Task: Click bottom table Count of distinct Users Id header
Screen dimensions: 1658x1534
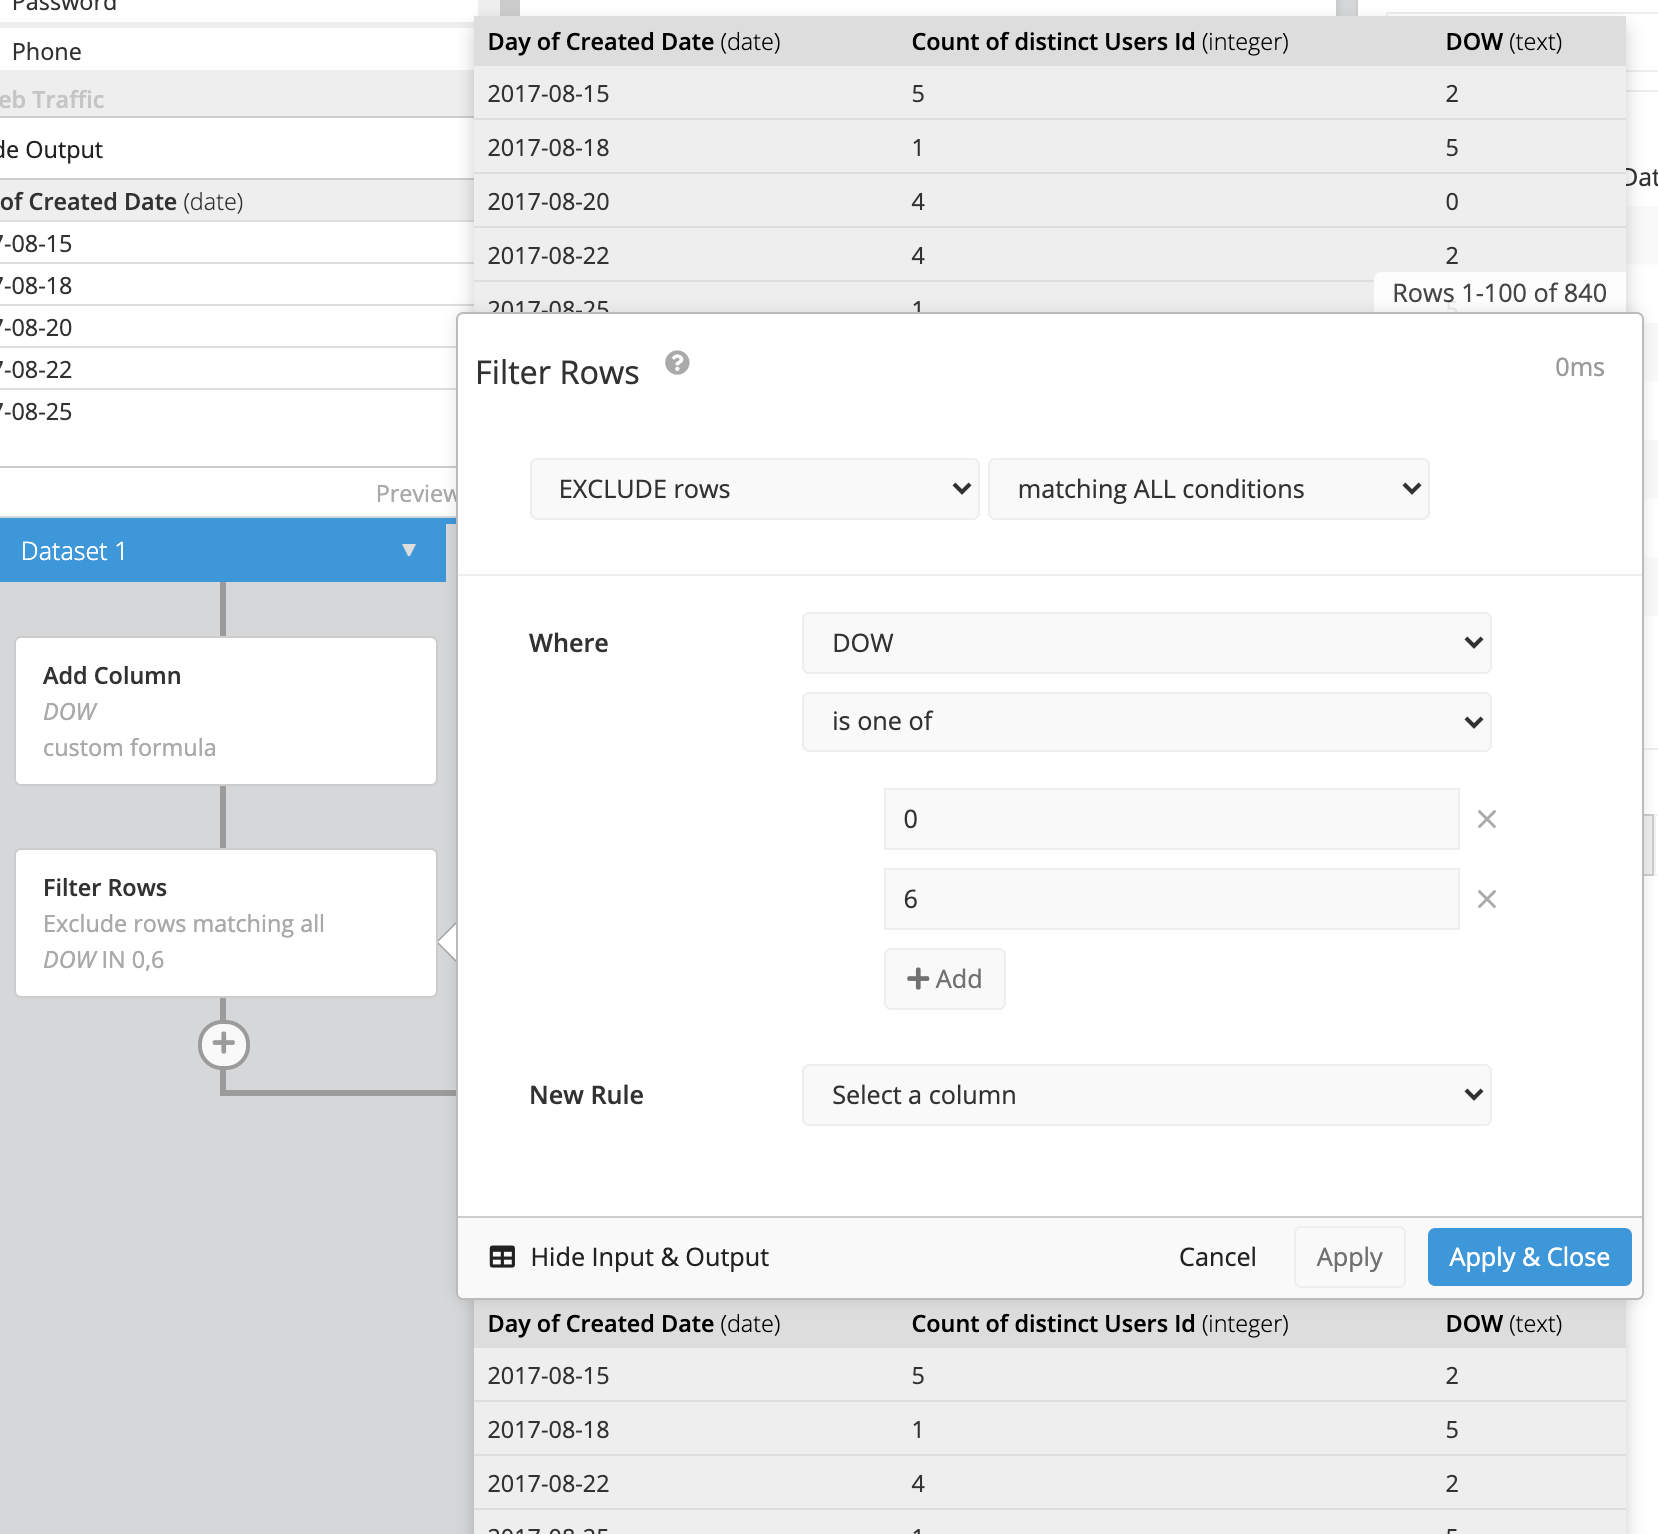Action: 1099,1324
